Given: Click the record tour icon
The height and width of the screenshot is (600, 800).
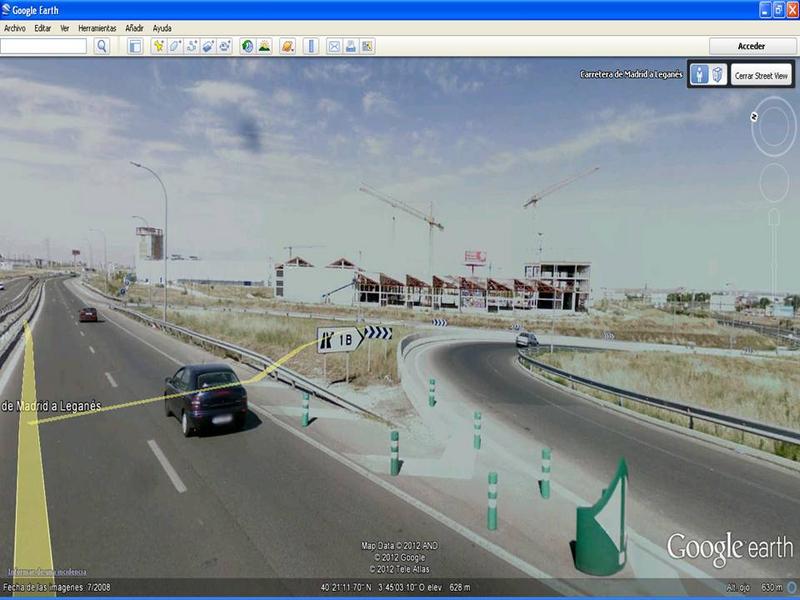Looking at the screenshot, I should [225, 46].
